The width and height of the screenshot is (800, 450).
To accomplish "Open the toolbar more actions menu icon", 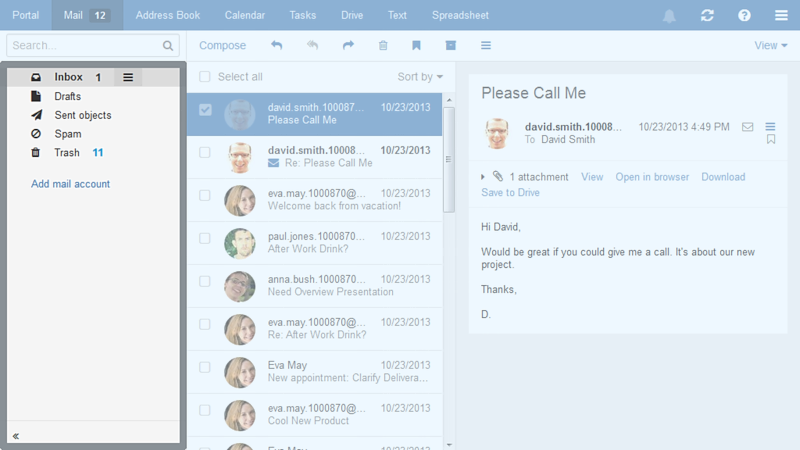I will pos(486,45).
